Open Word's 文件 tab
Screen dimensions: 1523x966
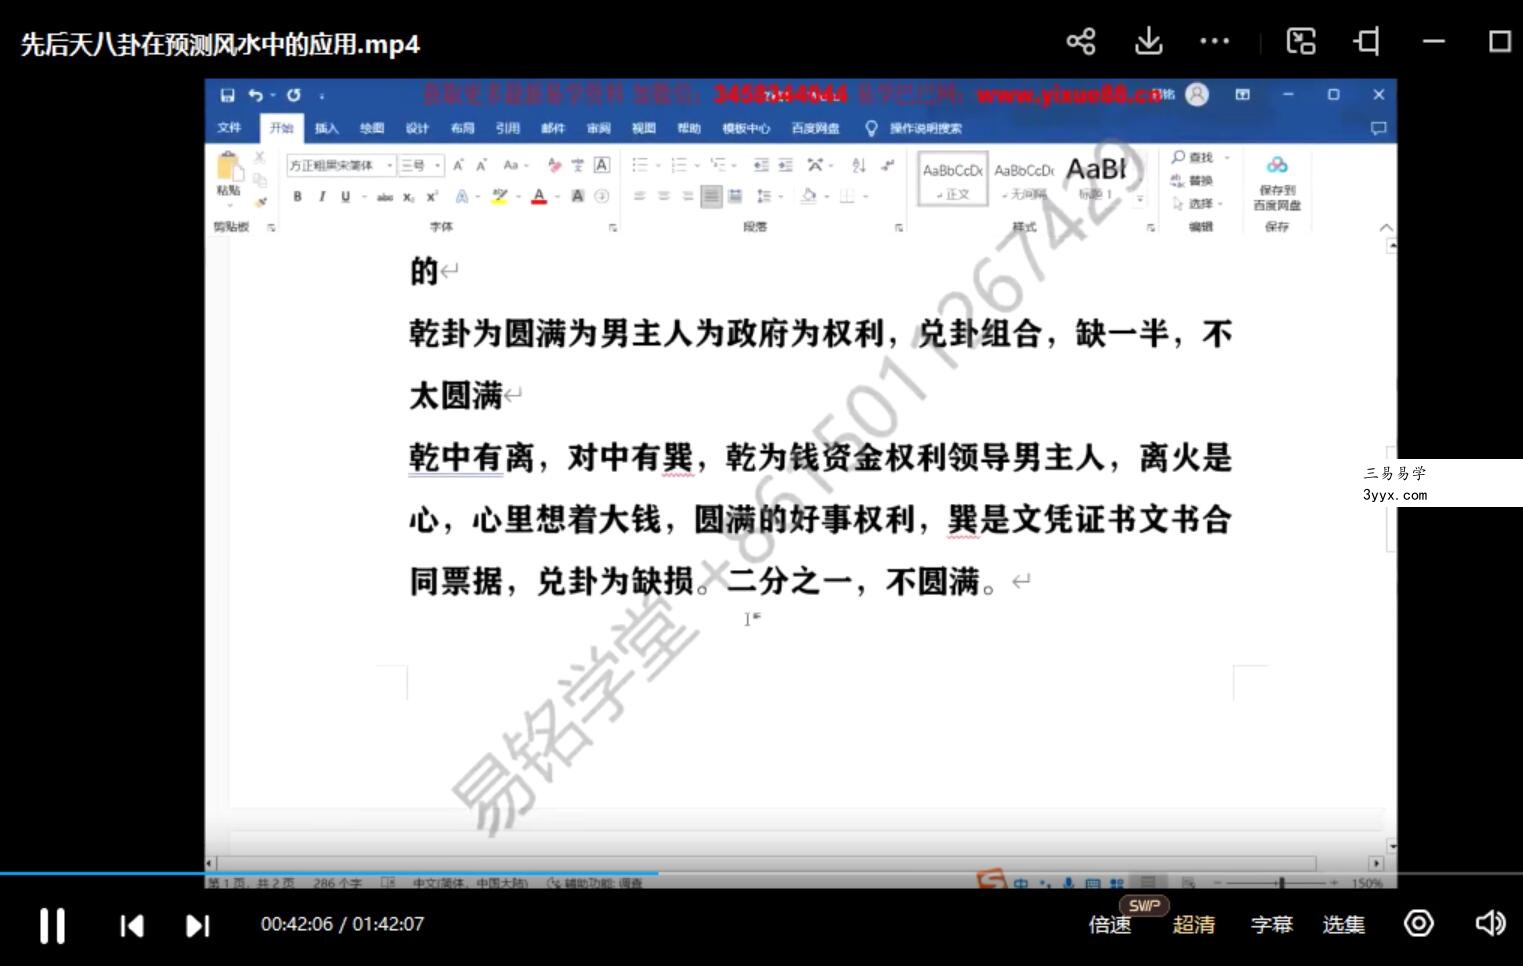[229, 128]
